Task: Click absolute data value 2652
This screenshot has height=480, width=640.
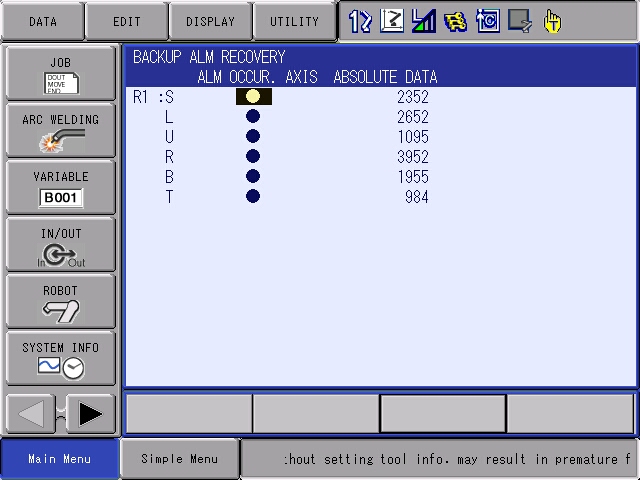Action: (x=413, y=117)
